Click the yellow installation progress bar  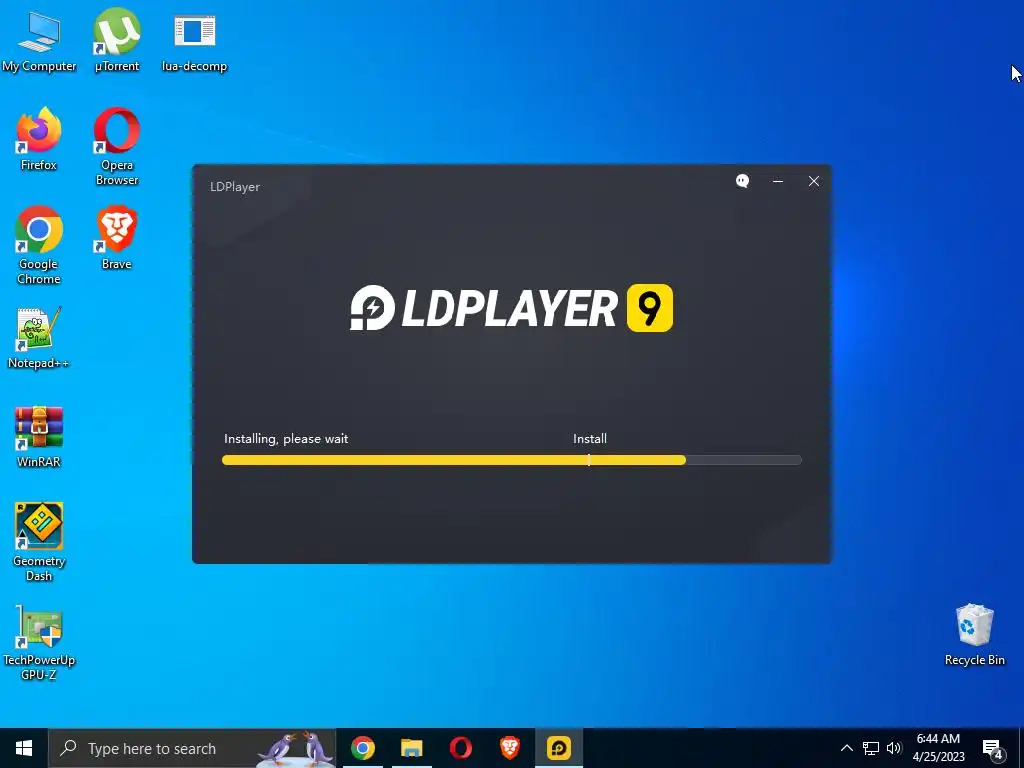pos(511,460)
